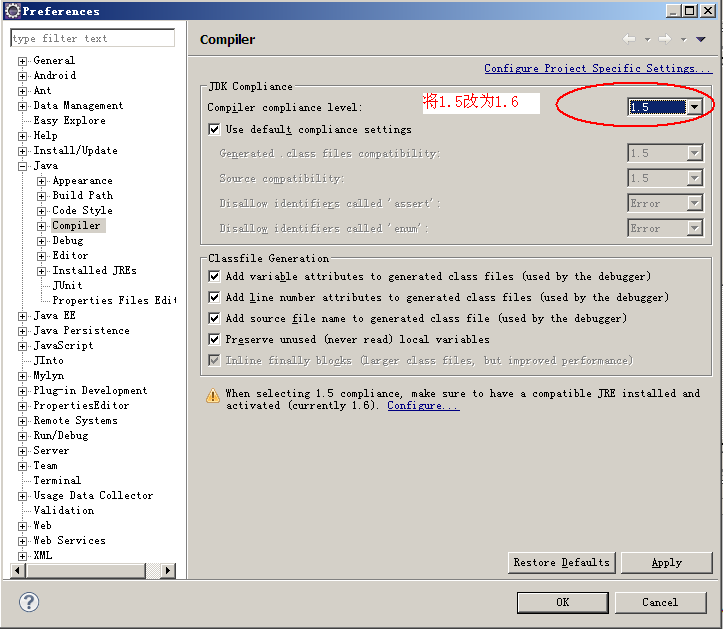Click the Help question mark icon
This screenshot has width=723, height=629.
(29, 602)
